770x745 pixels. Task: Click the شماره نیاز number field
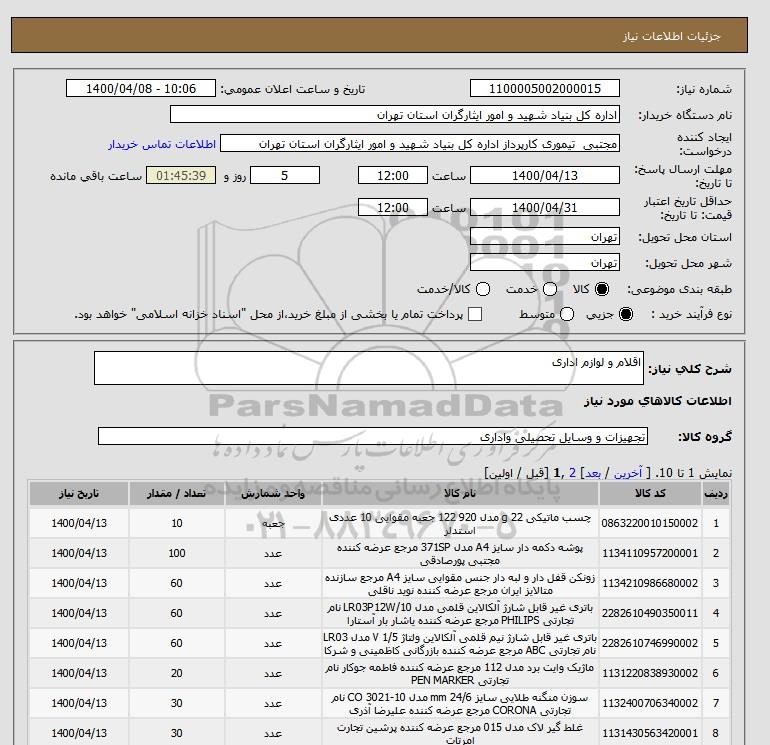click(x=545, y=88)
